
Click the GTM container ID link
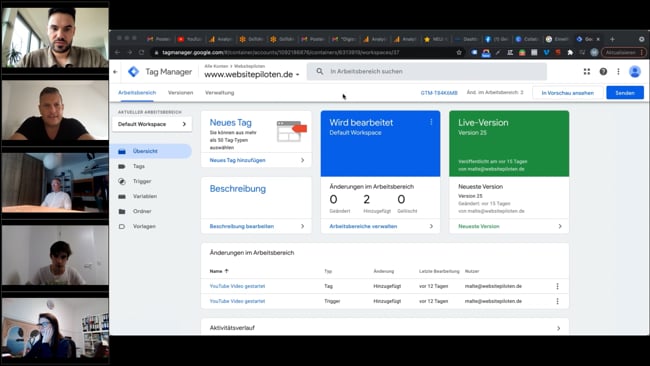coord(439,93)
